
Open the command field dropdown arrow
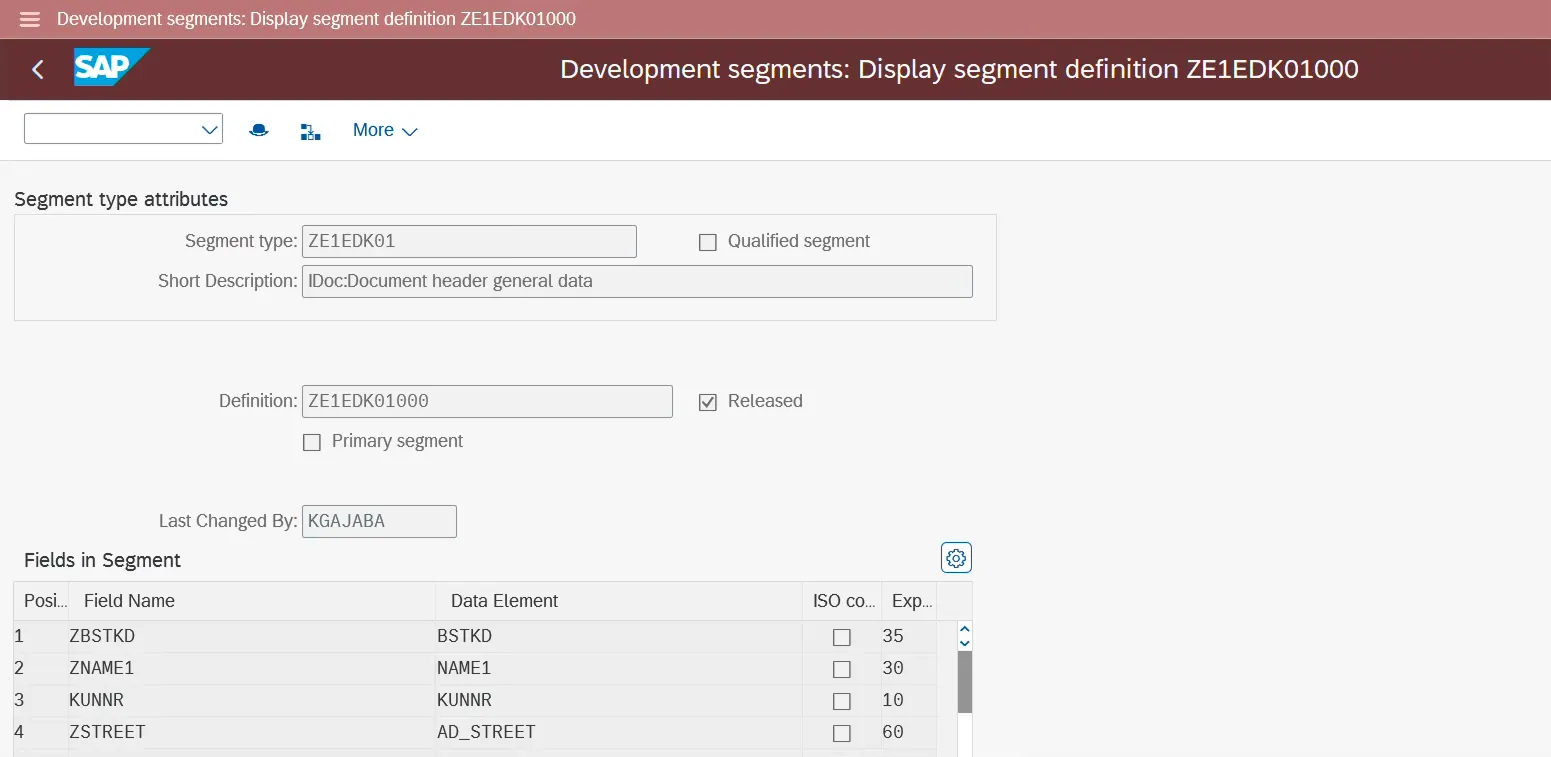tap(210, 130)
